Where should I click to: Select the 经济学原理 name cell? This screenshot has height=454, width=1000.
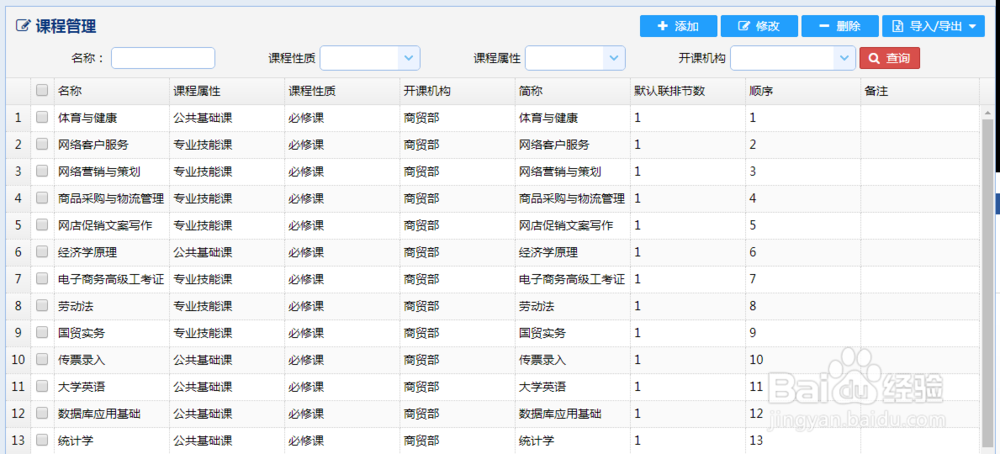click(x=112, y=253)
